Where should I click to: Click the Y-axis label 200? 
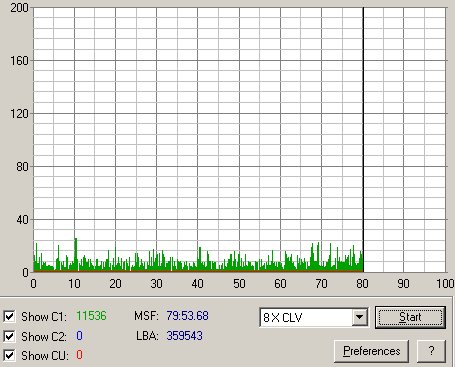[x=19, y=8]
